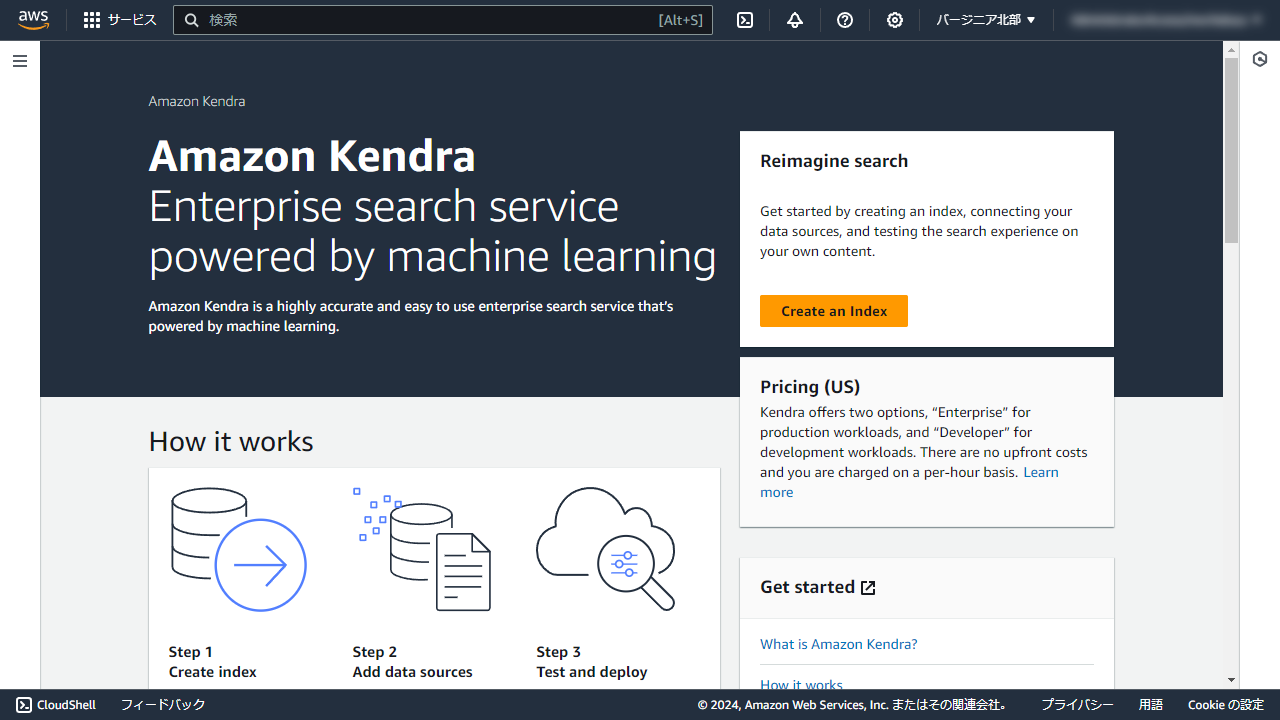
Task: Click the How it works heading
Action: [x=231, y=442]
